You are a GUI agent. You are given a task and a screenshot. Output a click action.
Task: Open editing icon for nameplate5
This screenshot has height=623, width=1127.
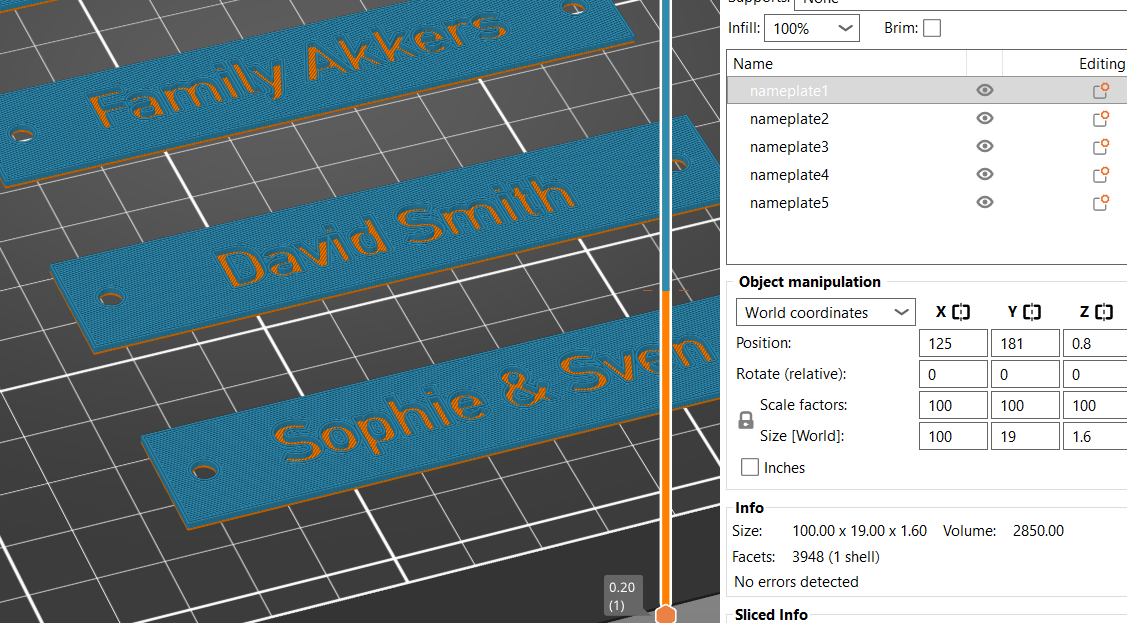(1100, 203)
